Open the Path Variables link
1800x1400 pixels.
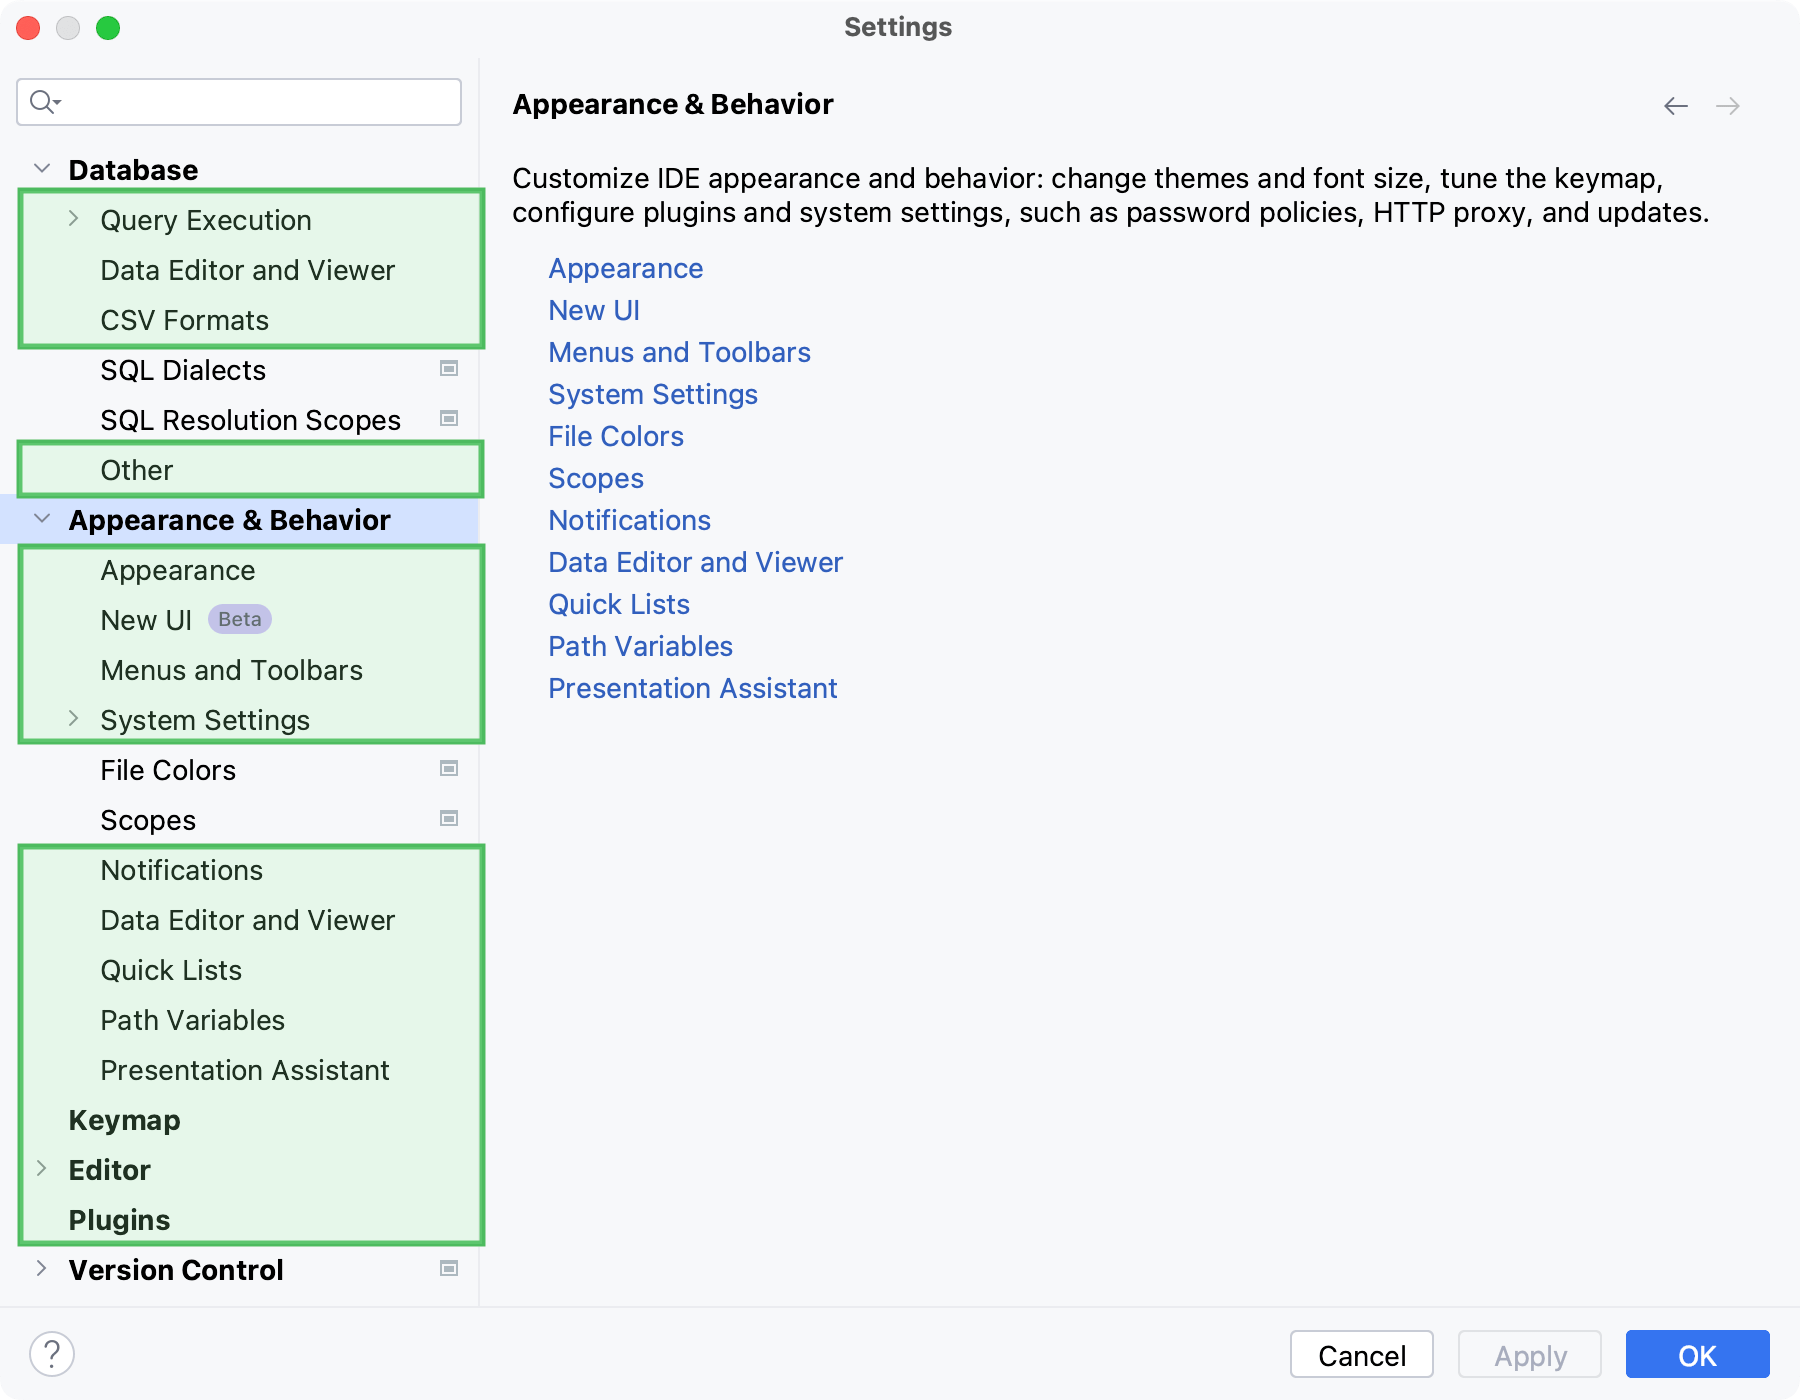tap(641, 647)
